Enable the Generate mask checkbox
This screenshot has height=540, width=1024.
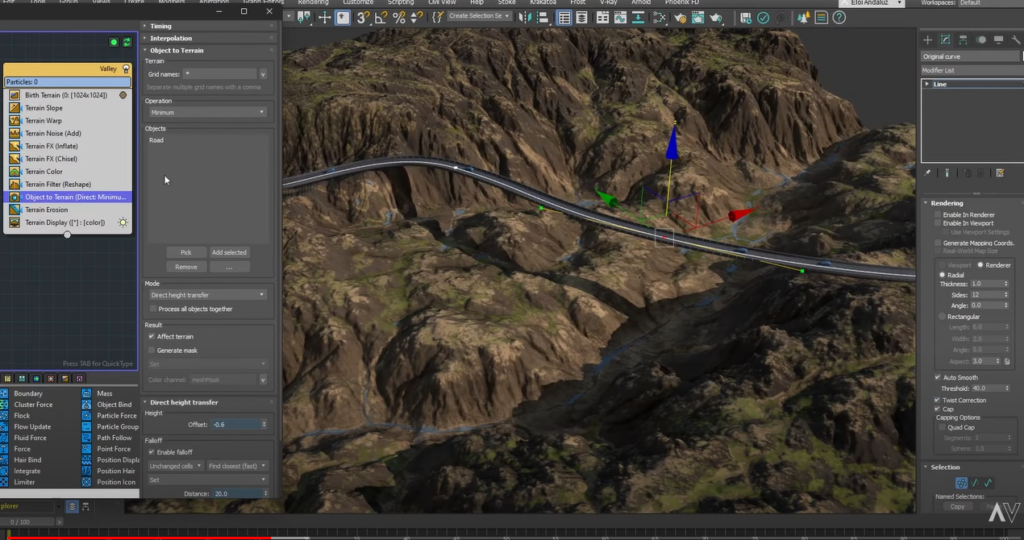coord(152,351)
